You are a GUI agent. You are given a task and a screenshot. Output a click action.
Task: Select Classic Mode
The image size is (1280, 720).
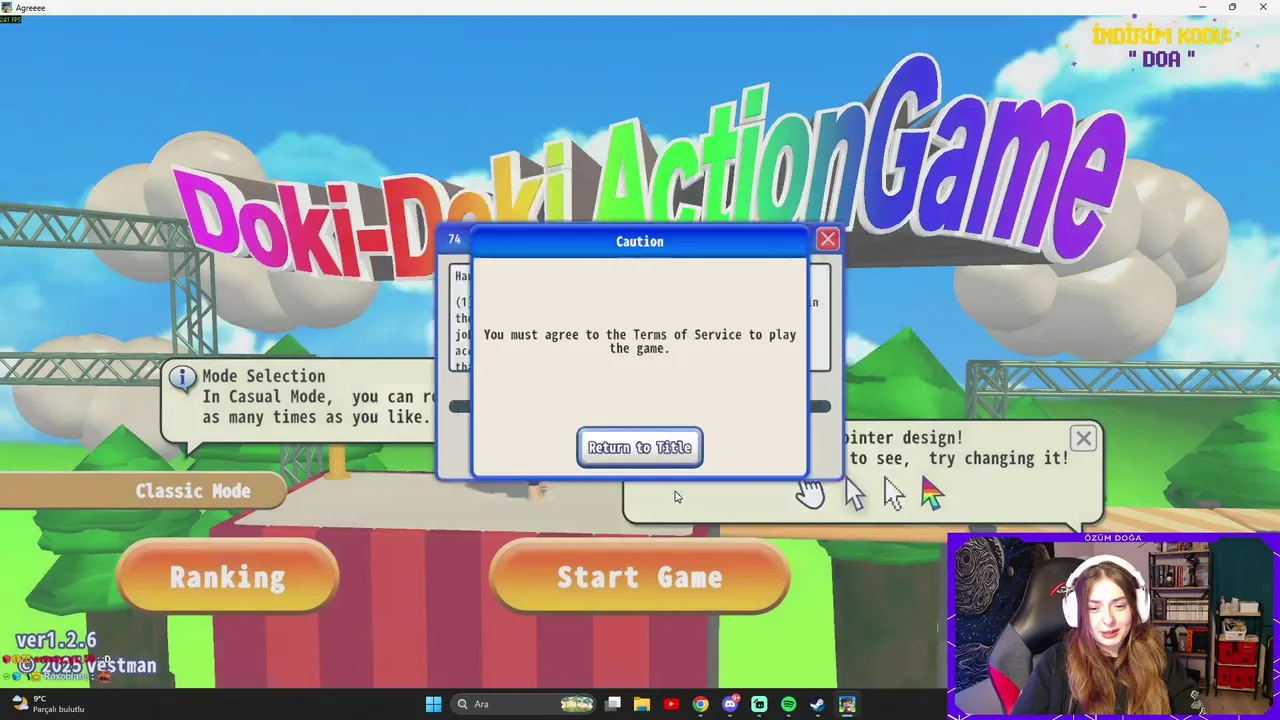[193, 491]
